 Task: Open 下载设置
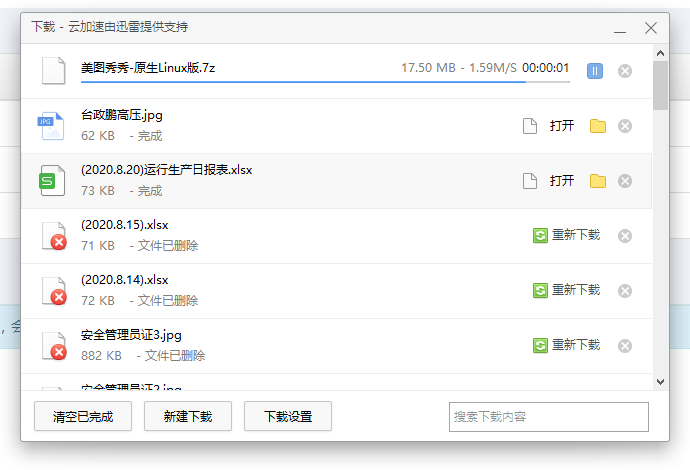click(x=288, y=416)
